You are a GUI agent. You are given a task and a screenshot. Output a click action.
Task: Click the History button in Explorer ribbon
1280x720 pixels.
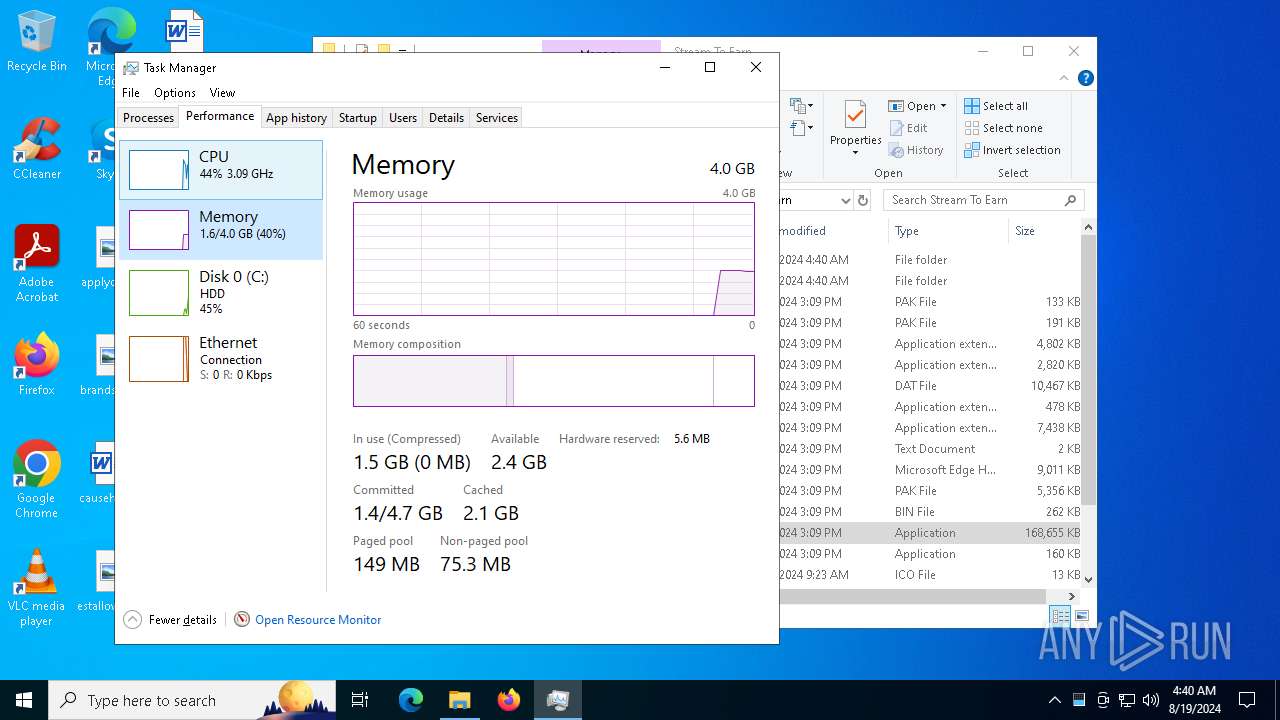coord(916,150)
